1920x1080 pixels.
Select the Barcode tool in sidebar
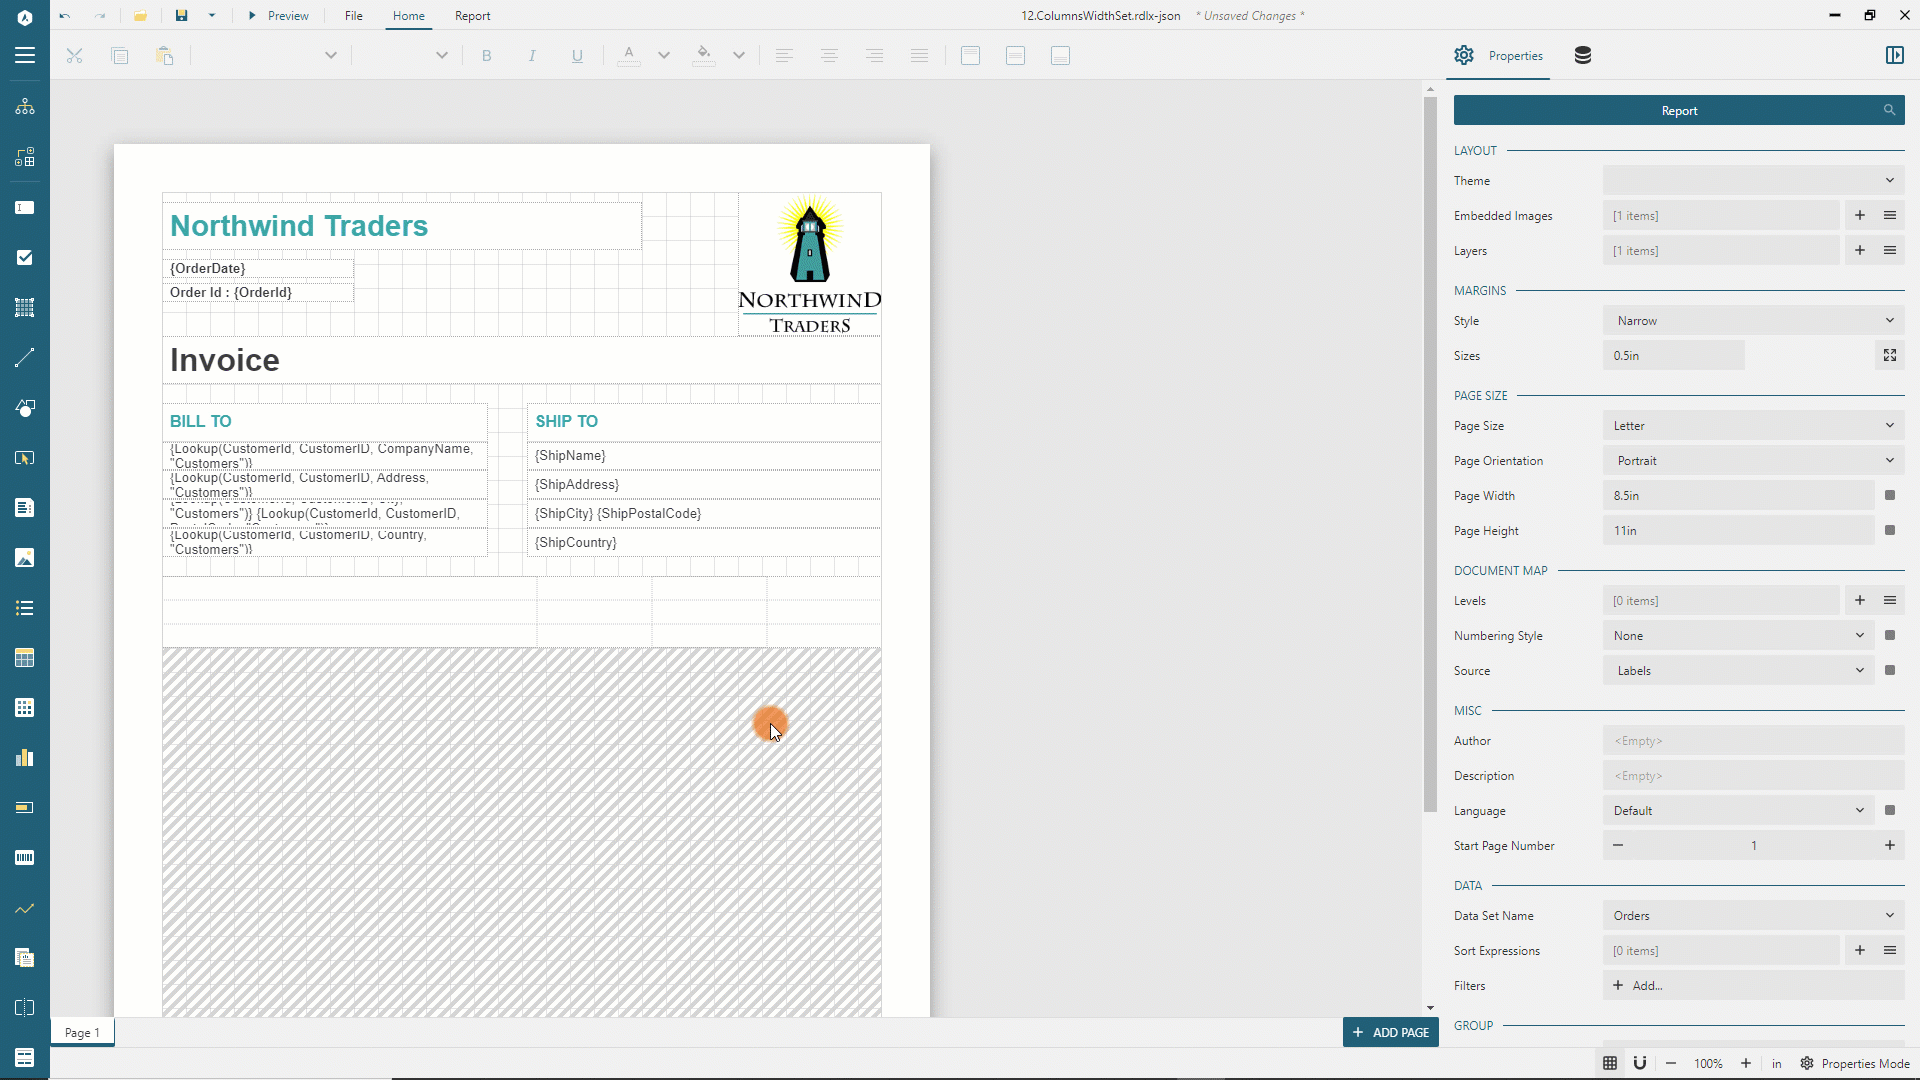(25, 858)
